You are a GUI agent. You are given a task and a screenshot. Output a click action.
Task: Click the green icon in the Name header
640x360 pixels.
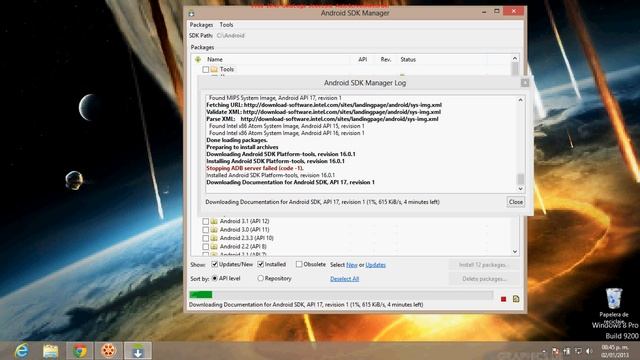(198, 60)
